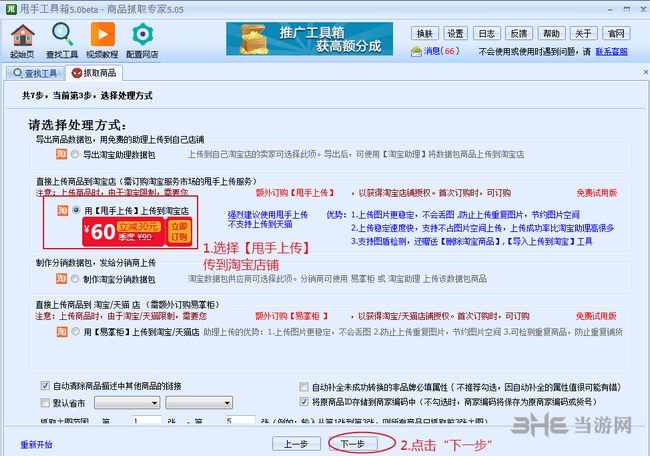Open the city dropdown after the province dropdown

(x=199, y=403)
